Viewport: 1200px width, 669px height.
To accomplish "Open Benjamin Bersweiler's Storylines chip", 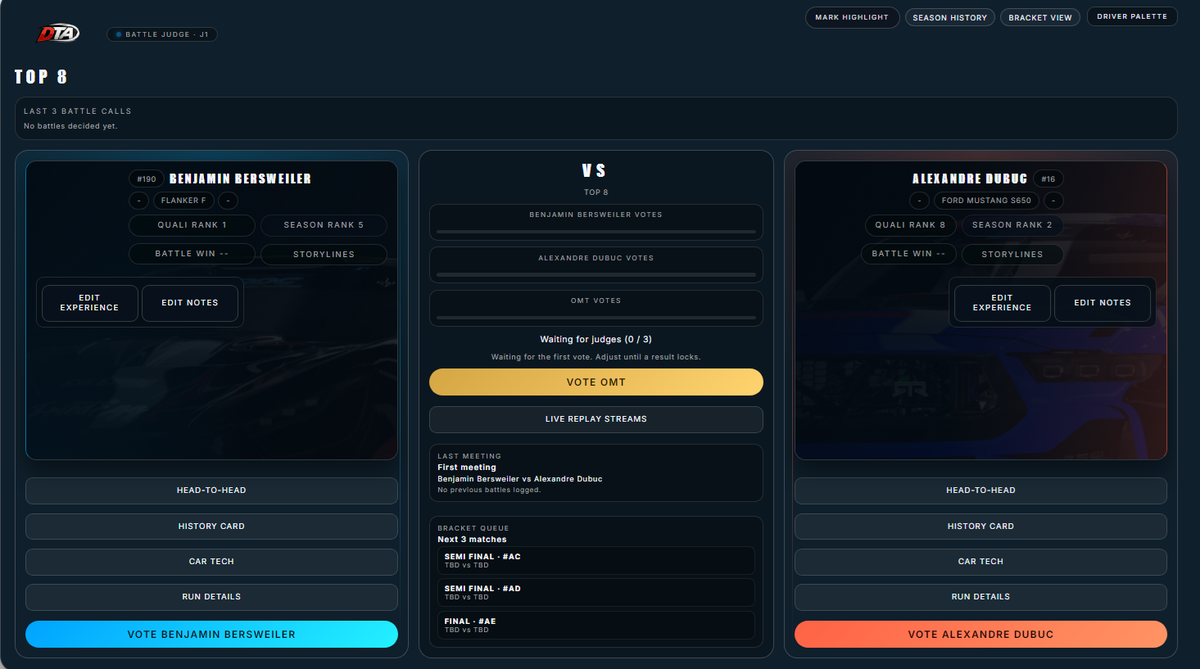I will click(323, 254).
